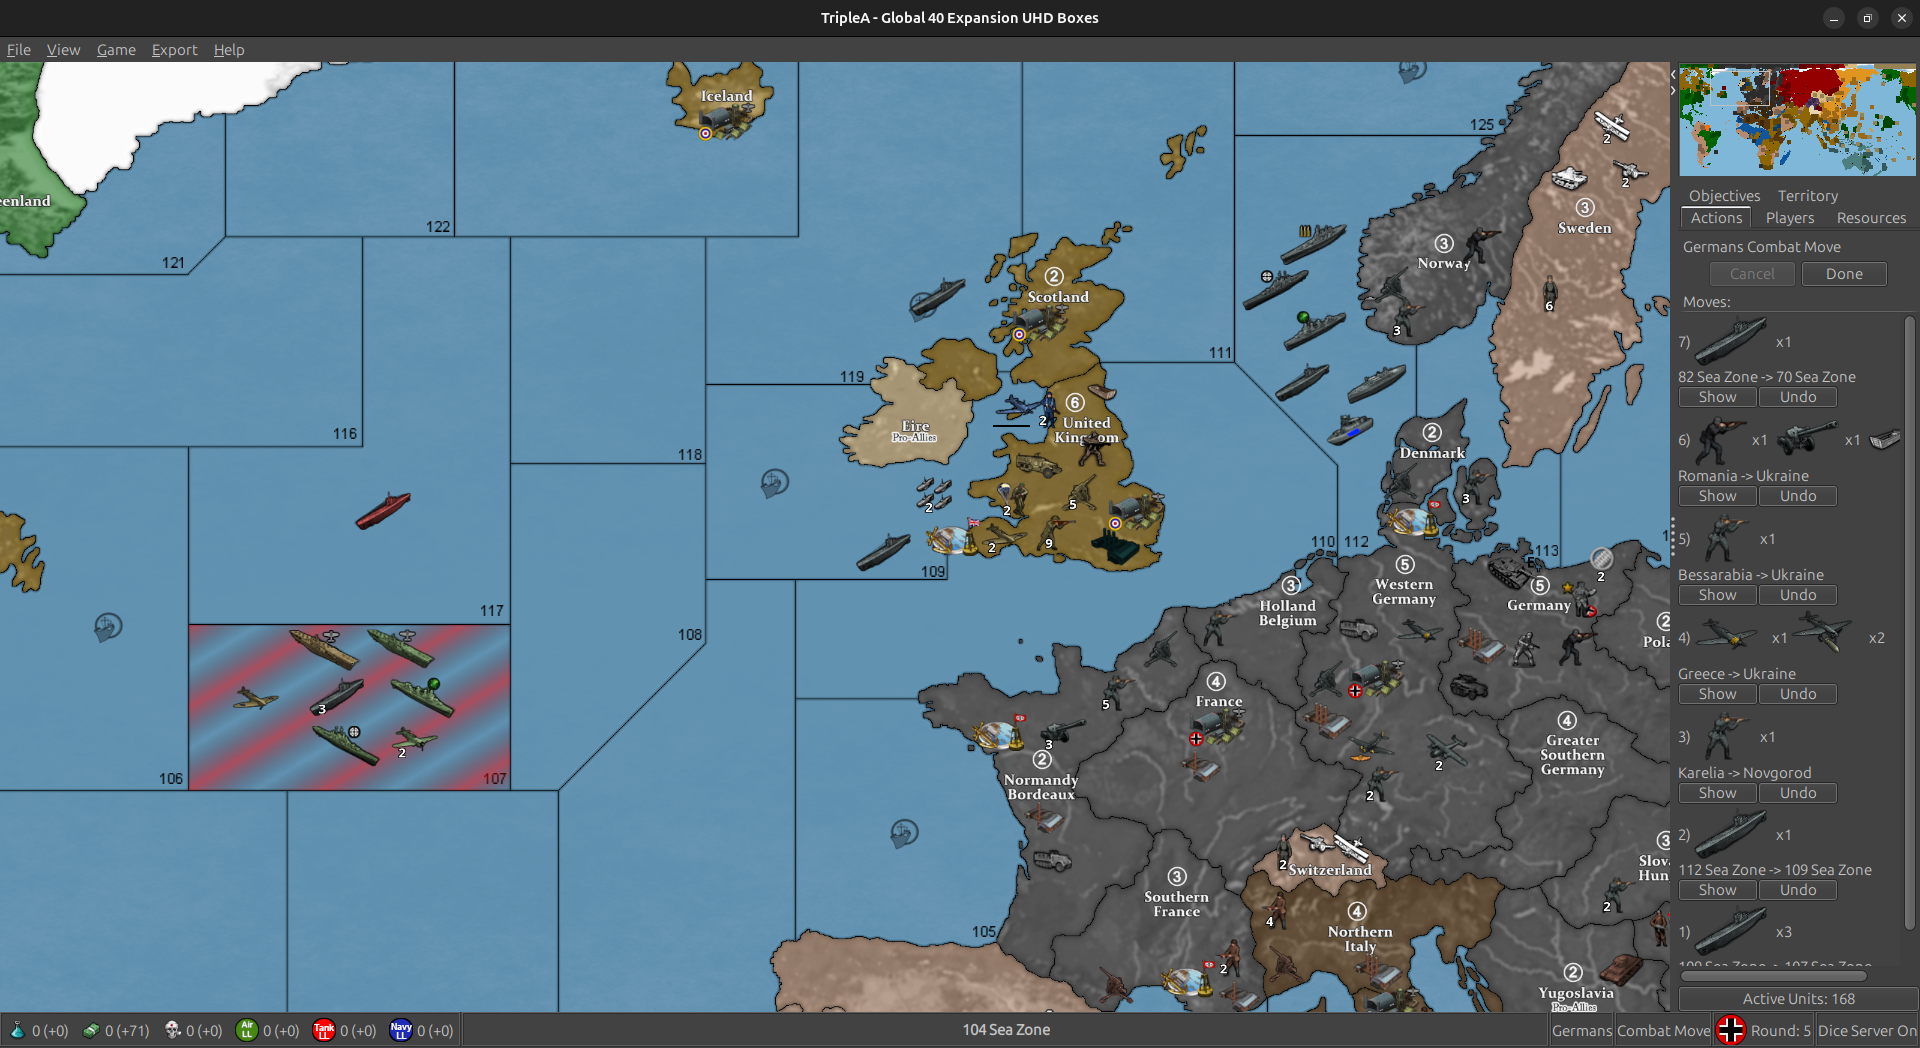This screenshot has height=1048, width=1920.
Task: Select the submarine stack in Sea Zone 107
Action: [x=336, y=696]
